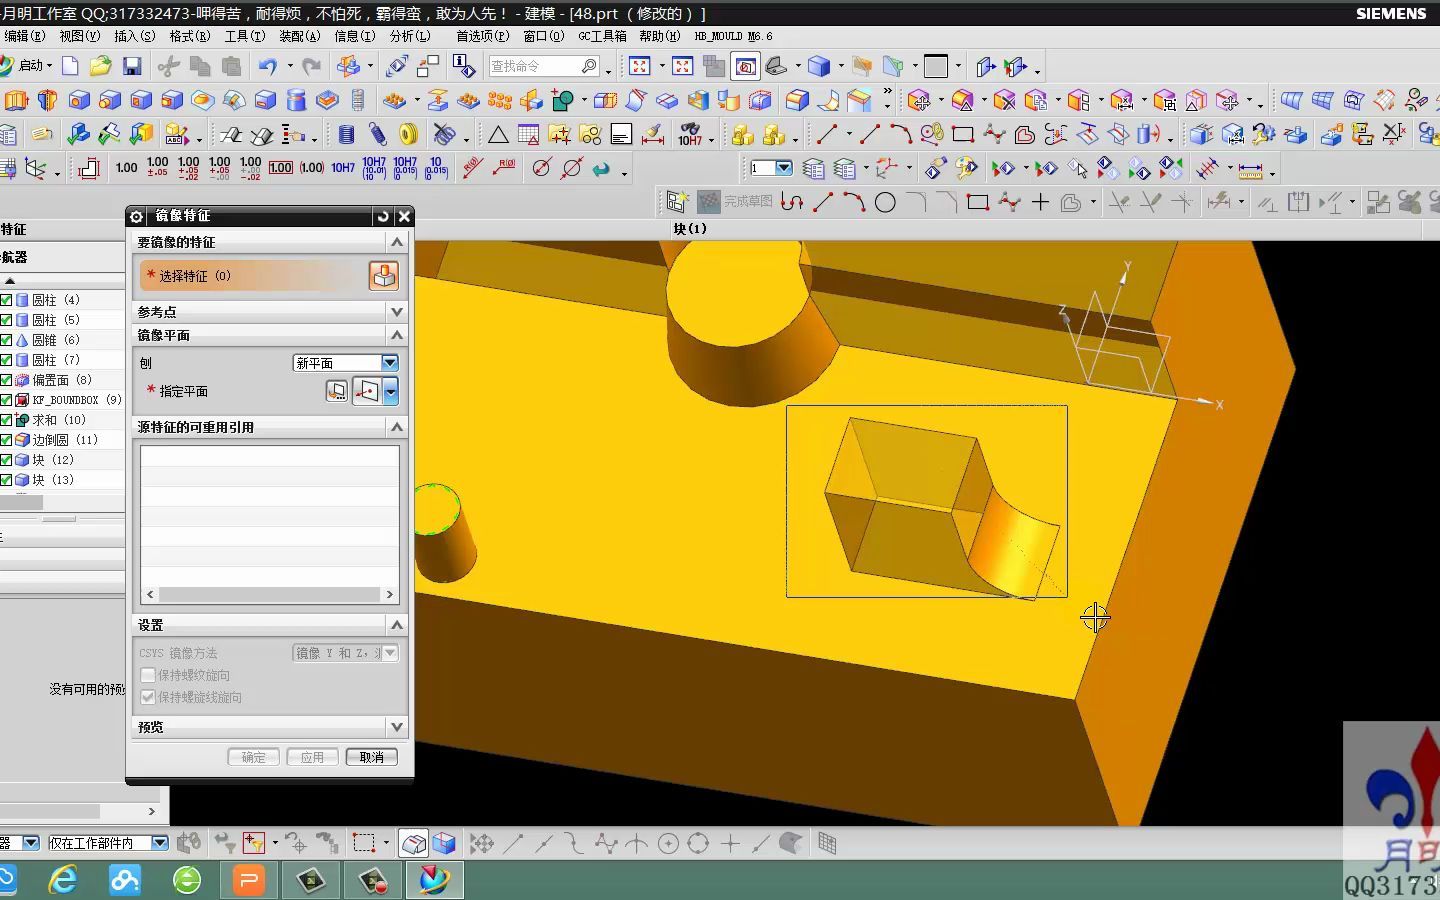Undo the last action
This screenshot has height=900, width=1440.
(x=267, y=66)
